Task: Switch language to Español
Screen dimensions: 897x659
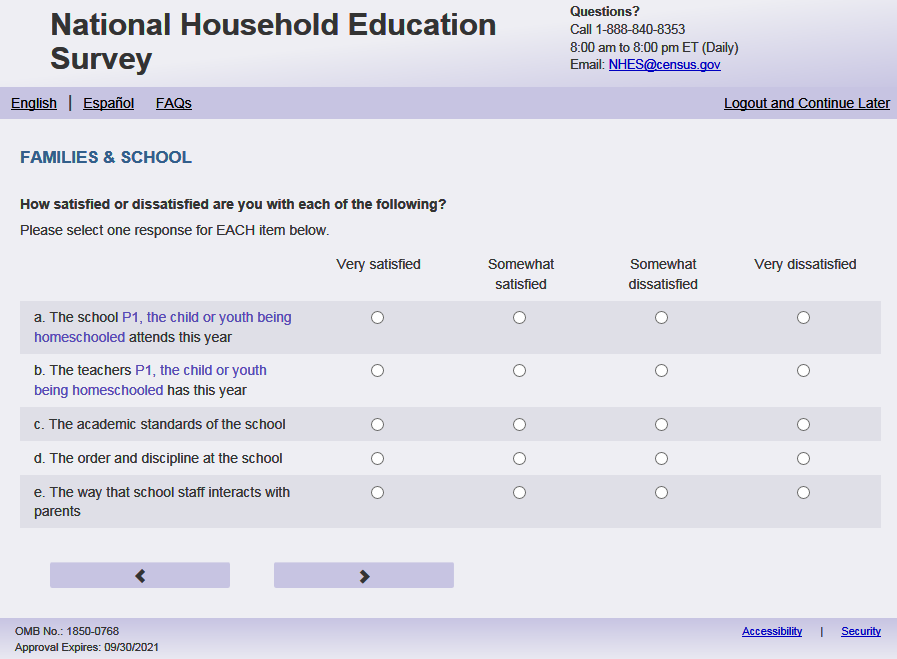Action: pos(108,103)
